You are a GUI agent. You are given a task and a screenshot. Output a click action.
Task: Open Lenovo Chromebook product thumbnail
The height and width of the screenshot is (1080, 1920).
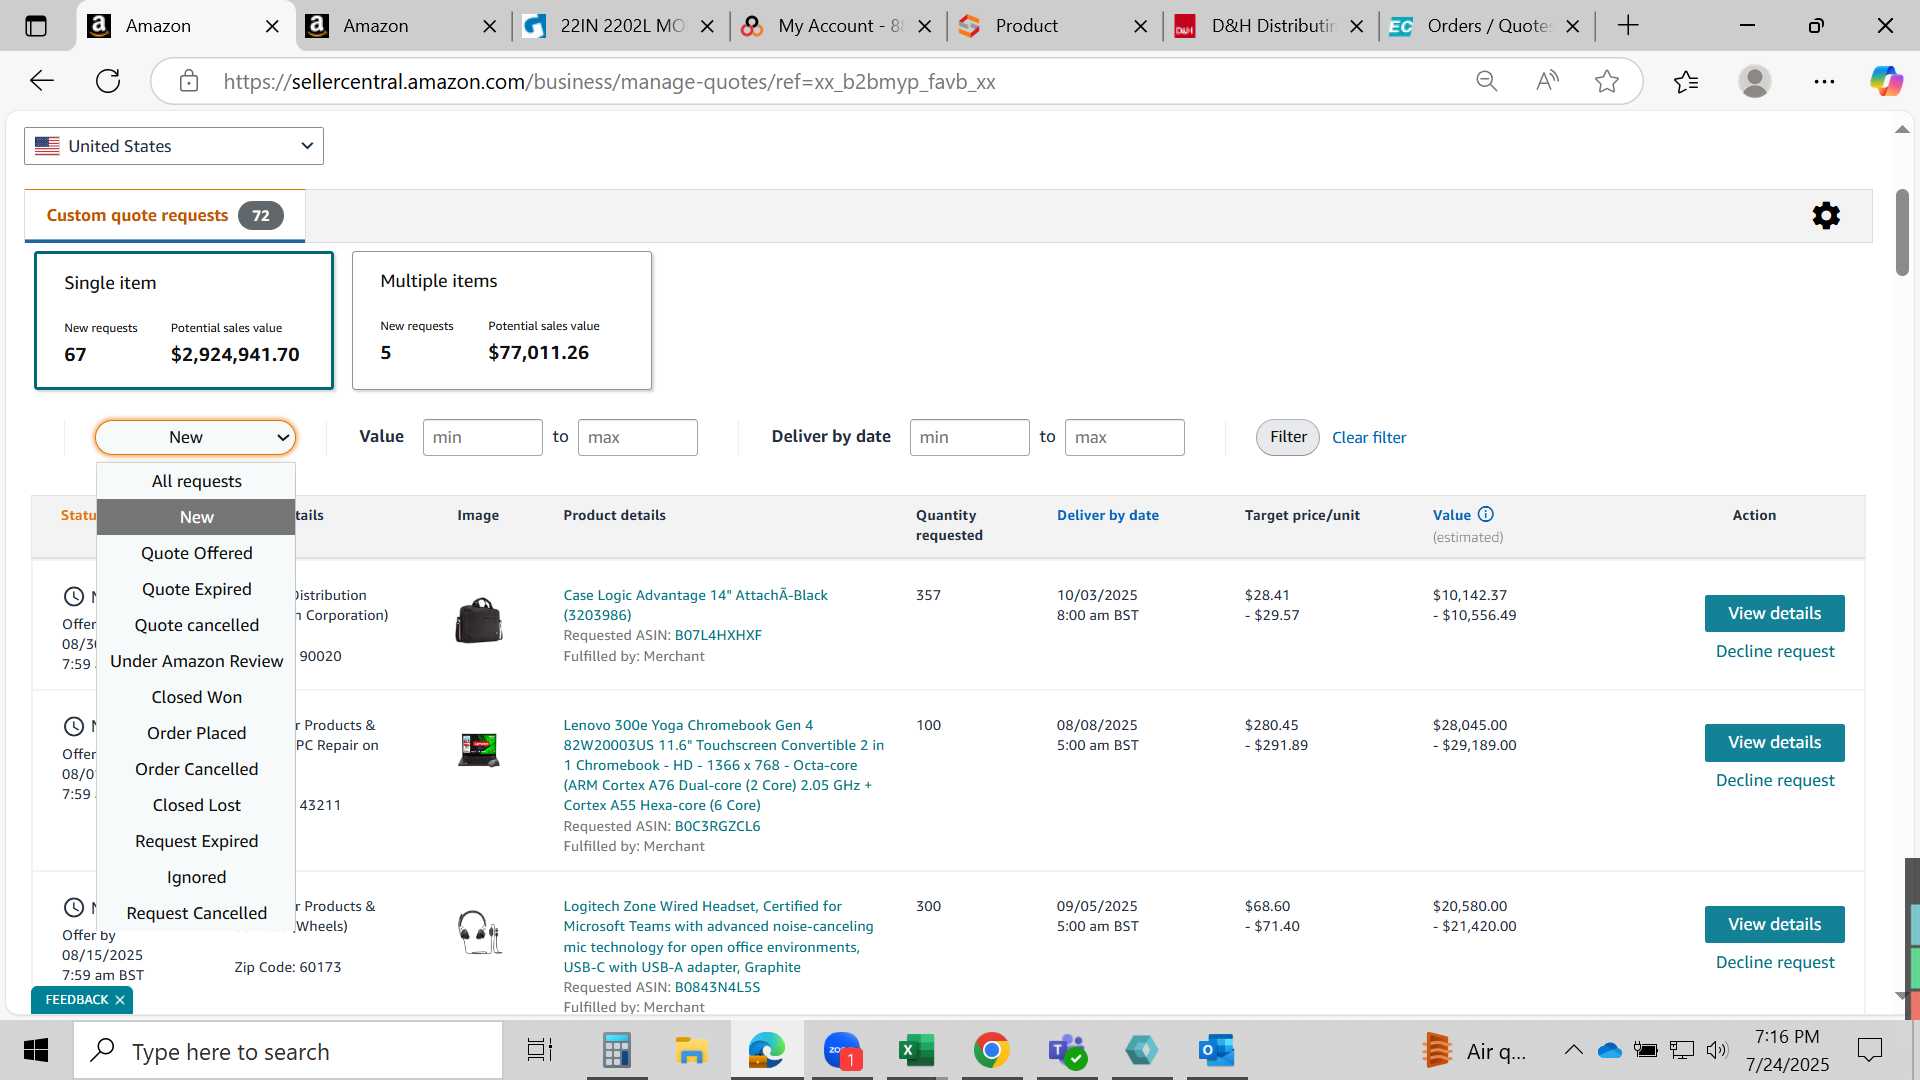tap(479, 749)
